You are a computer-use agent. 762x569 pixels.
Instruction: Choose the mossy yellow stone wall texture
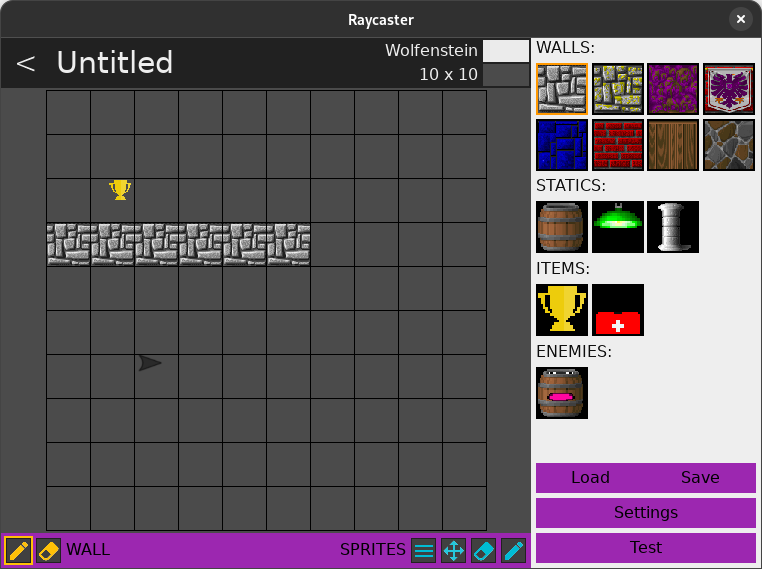(x=617, y=90)
